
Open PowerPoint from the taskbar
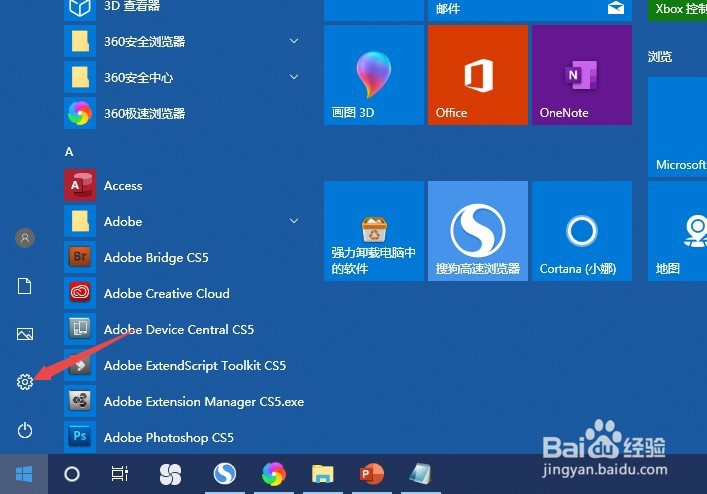tap(372, 474)
